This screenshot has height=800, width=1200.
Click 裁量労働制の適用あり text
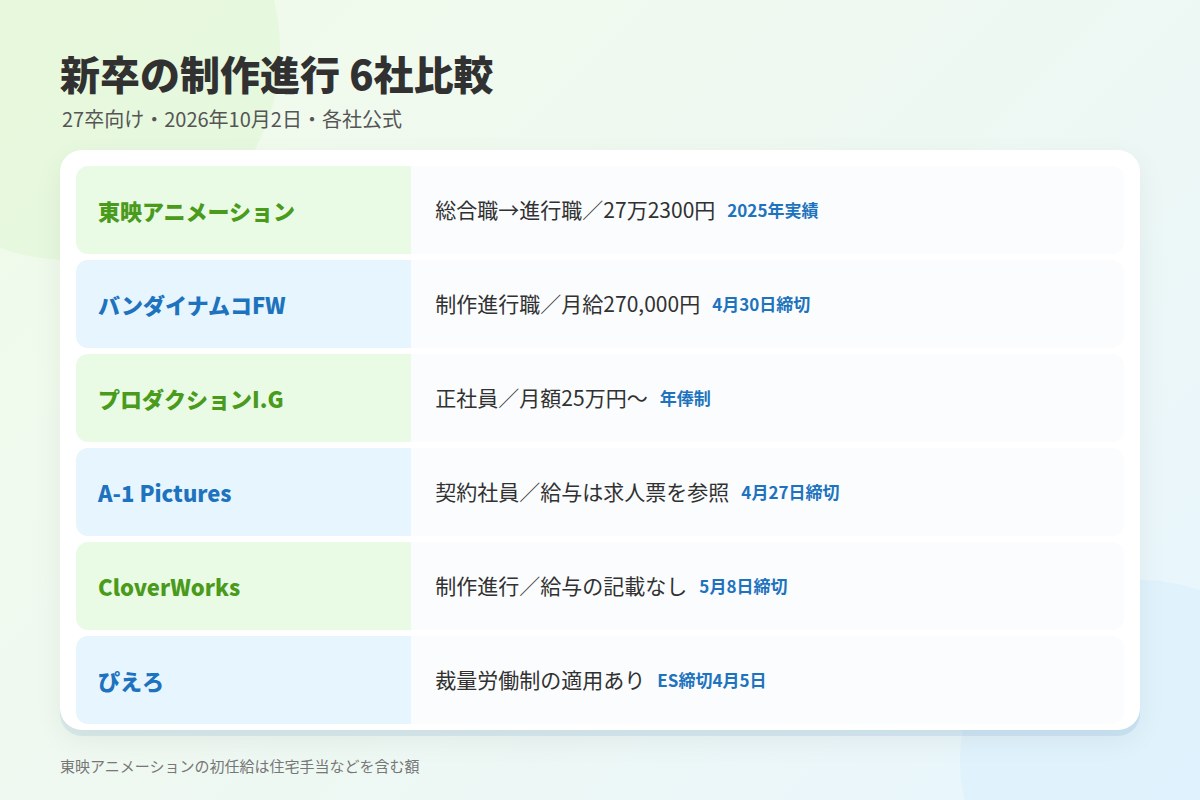click(x=540, y=682)
